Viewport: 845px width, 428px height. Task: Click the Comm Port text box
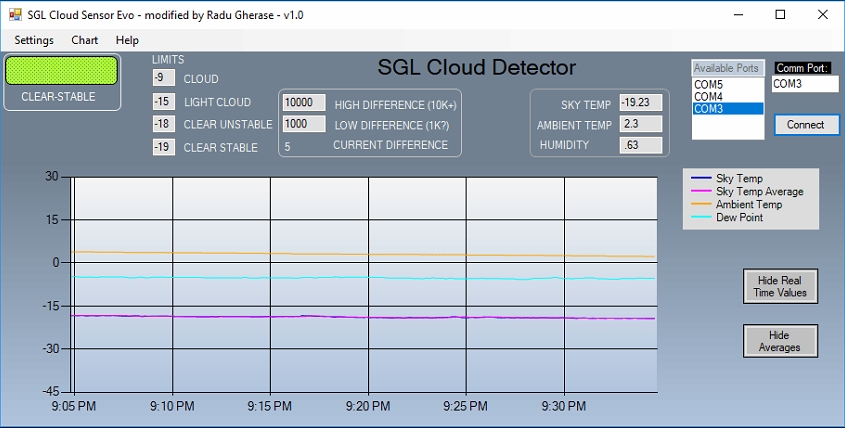(x=805, y=84)
